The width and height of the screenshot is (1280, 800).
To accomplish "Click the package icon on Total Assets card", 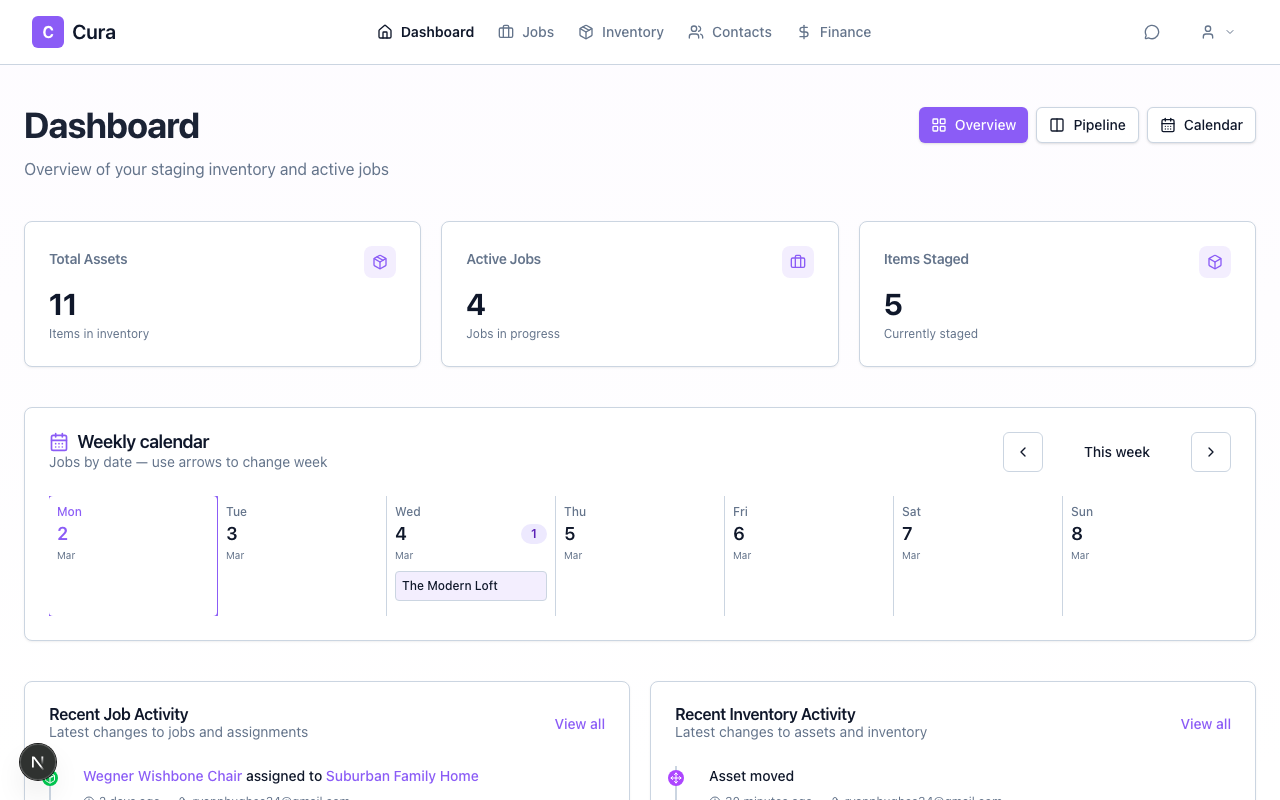I will click(379, 261).
